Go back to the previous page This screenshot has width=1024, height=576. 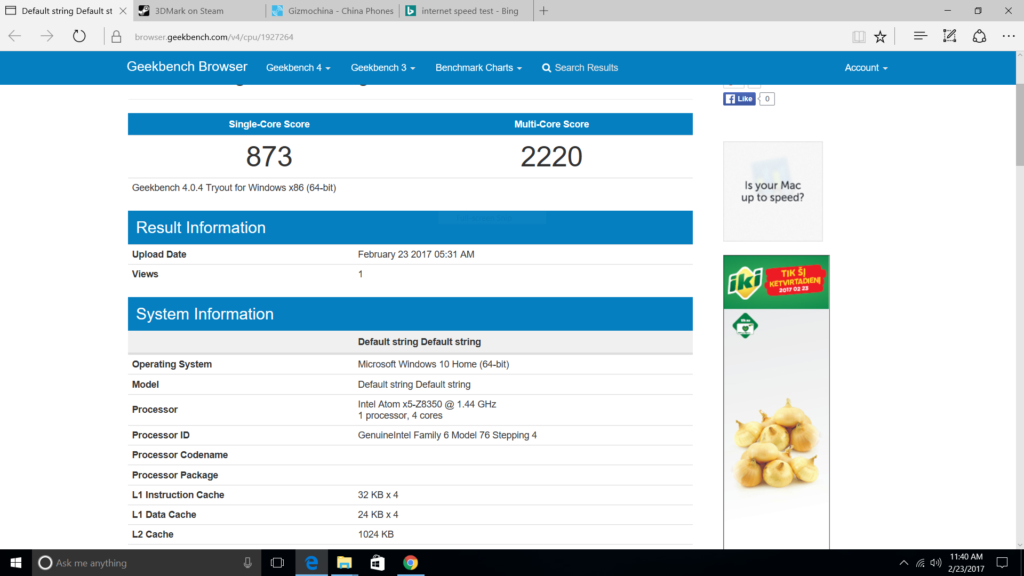15,37
